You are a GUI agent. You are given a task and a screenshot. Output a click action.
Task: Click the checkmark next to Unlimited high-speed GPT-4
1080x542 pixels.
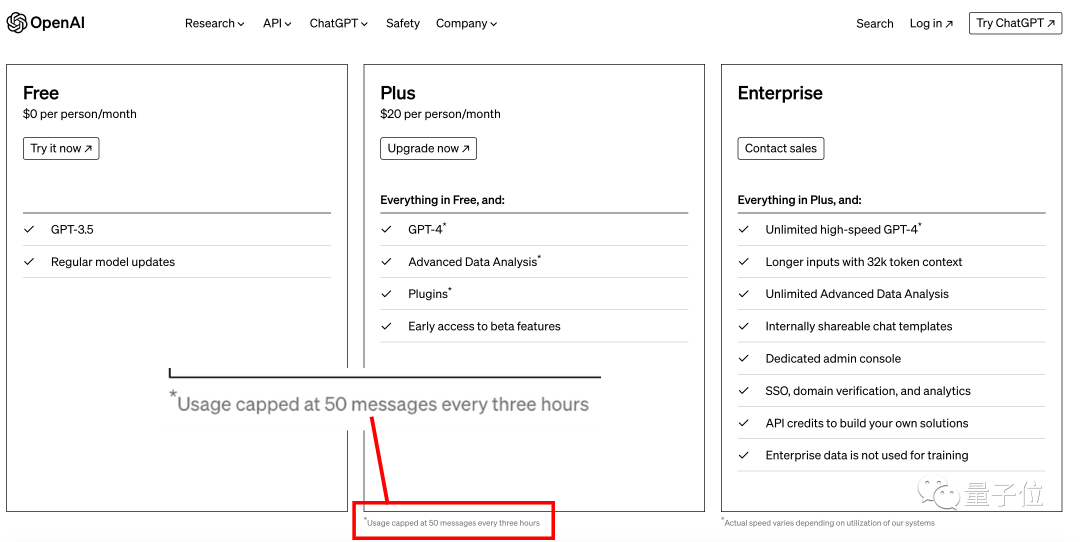[x=744, y=230]
